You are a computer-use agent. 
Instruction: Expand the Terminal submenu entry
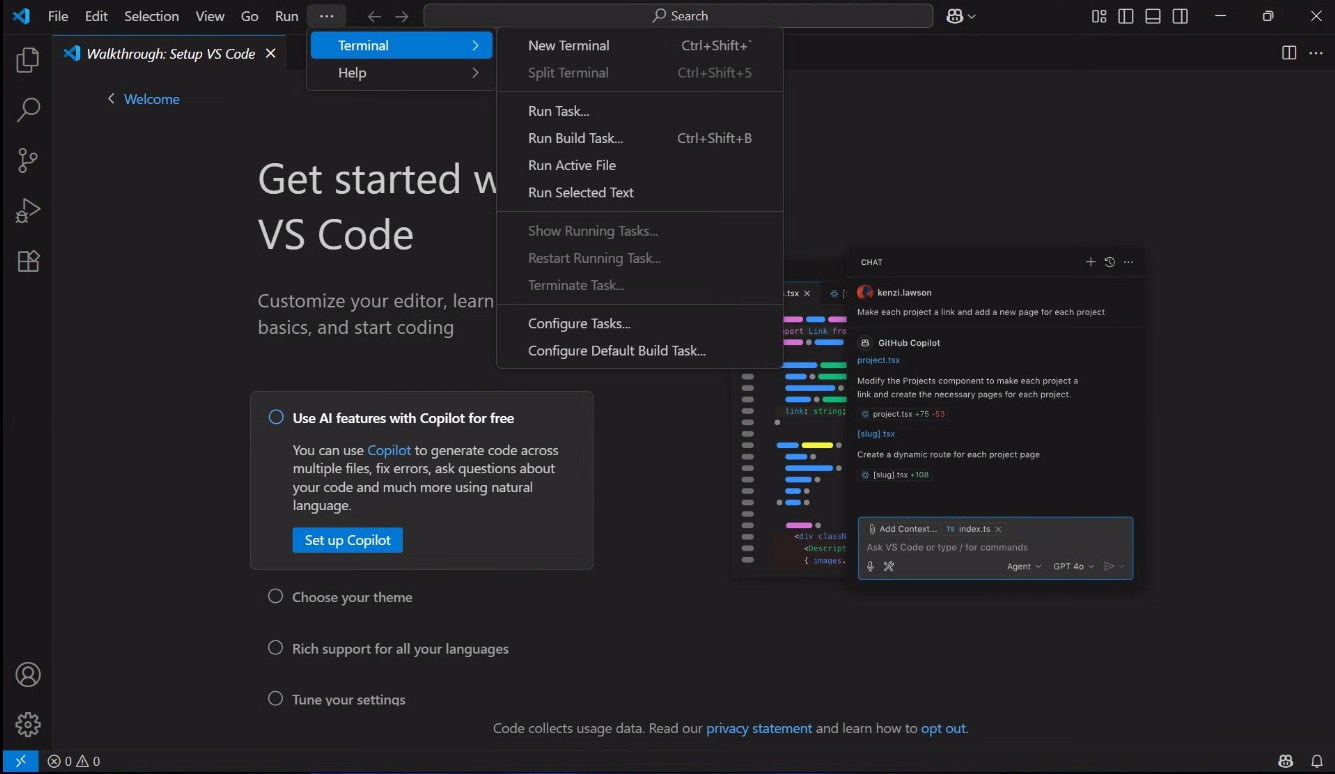tap(401, 45)
